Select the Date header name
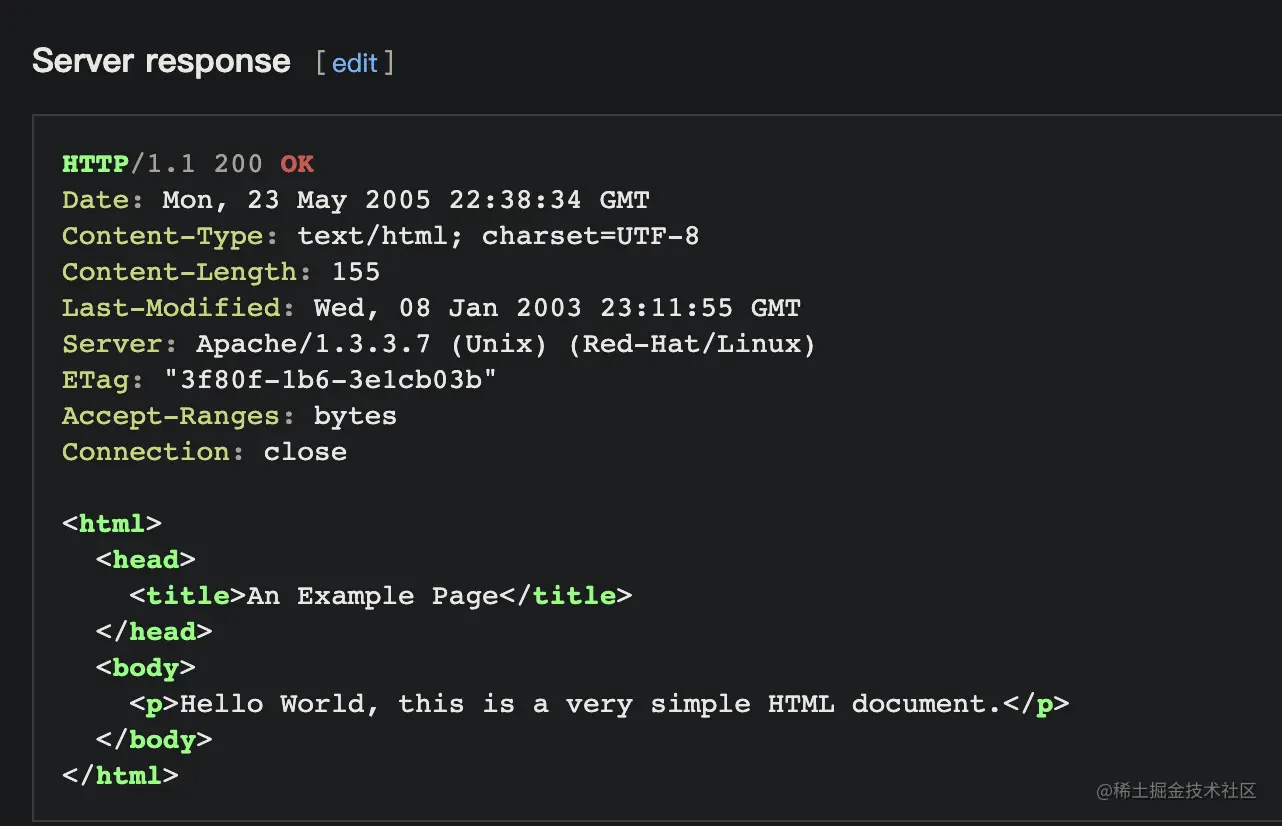 (96, 200)
